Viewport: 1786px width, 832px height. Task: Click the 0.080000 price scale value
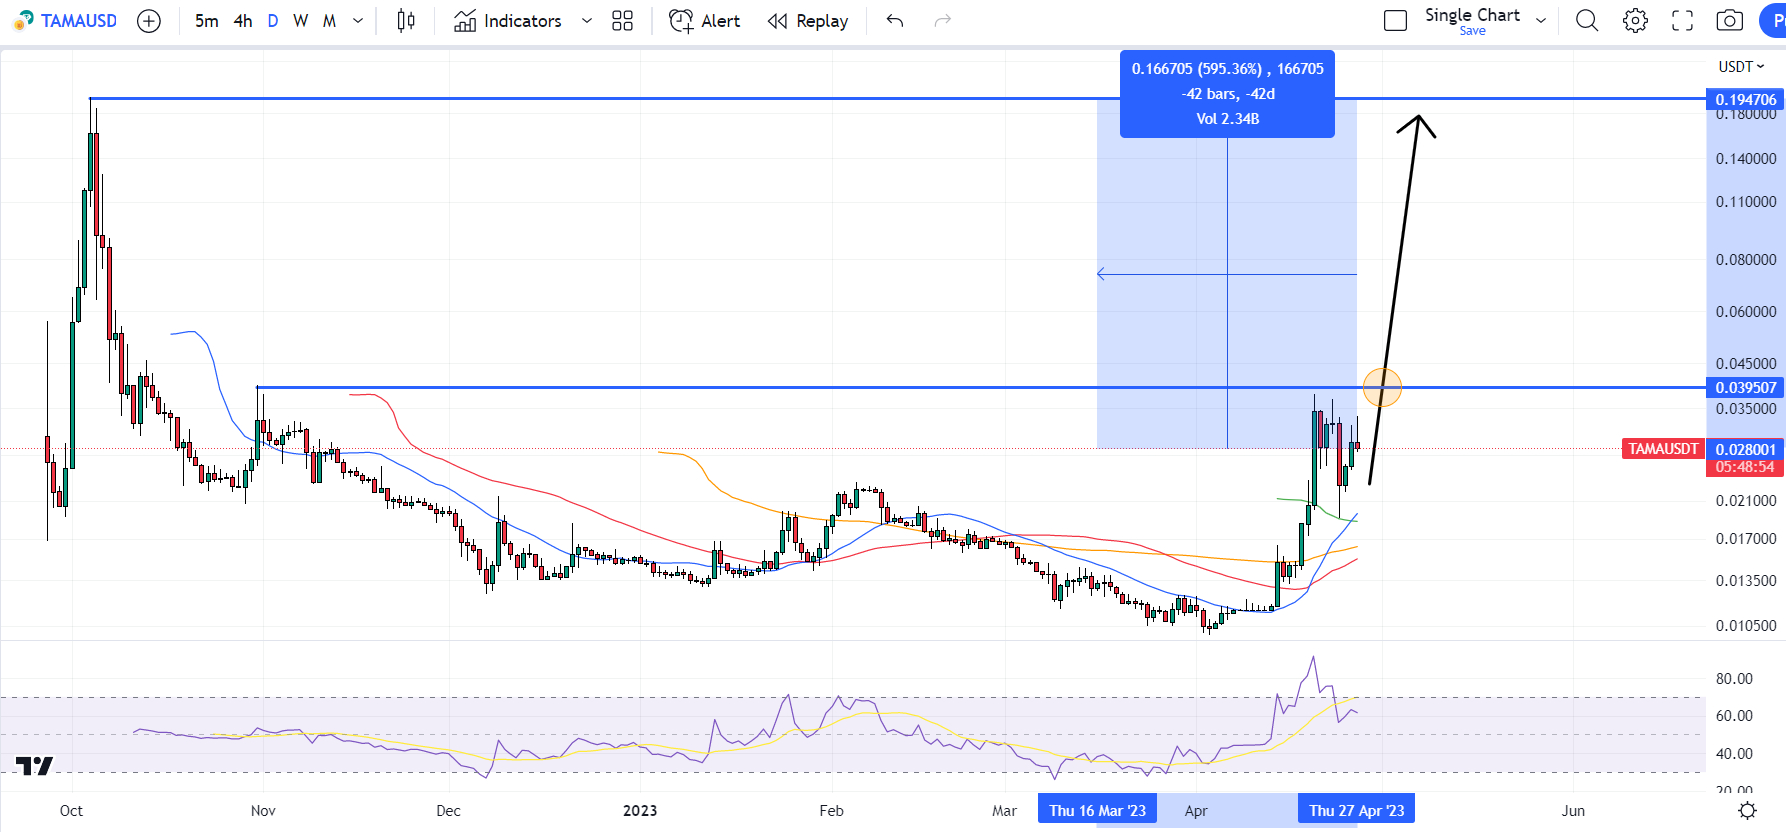coord(1746,260)
